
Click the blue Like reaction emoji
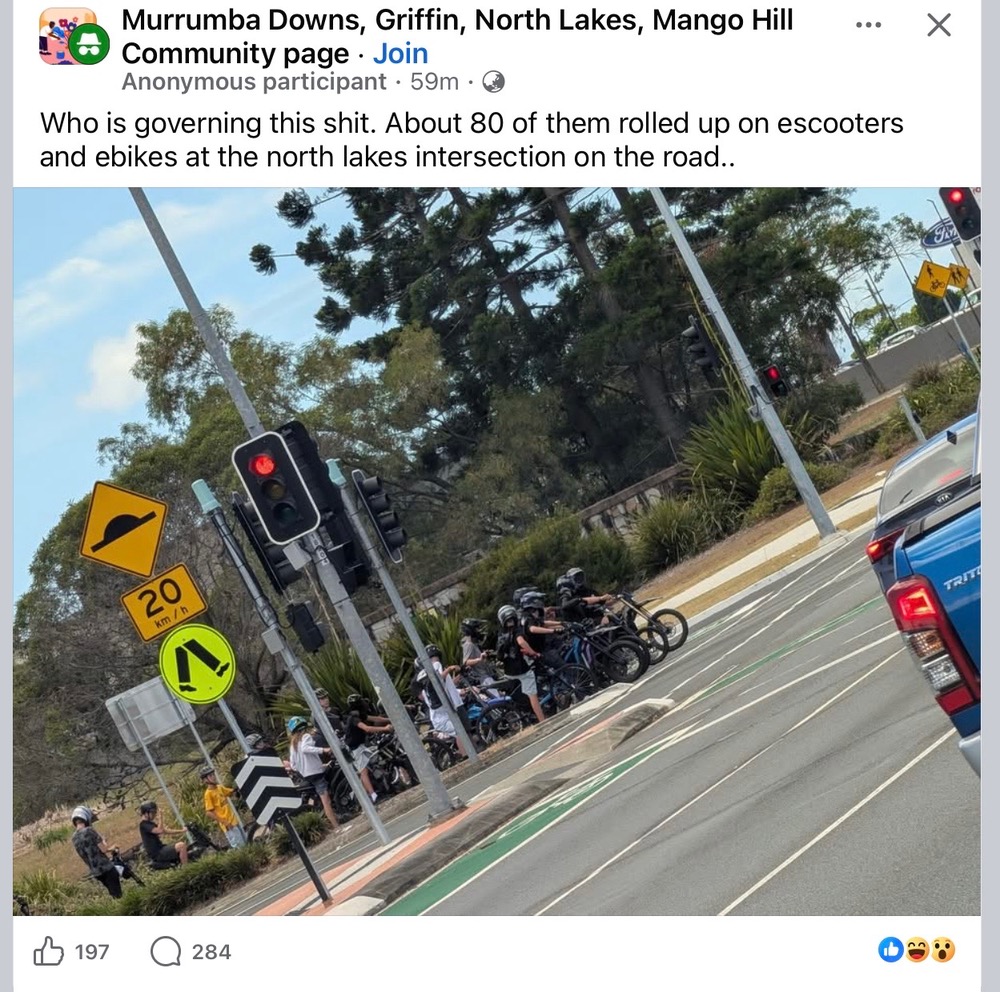(891, 950)
